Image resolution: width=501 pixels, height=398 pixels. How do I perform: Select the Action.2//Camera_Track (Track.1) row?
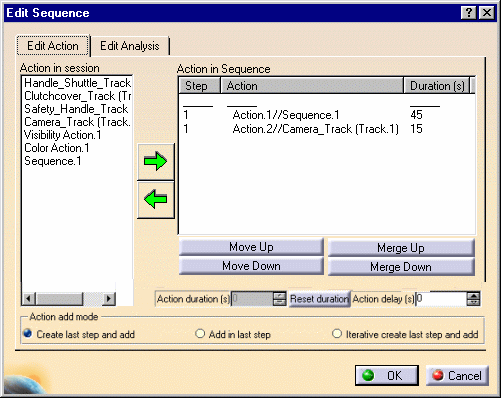(327, 129)
